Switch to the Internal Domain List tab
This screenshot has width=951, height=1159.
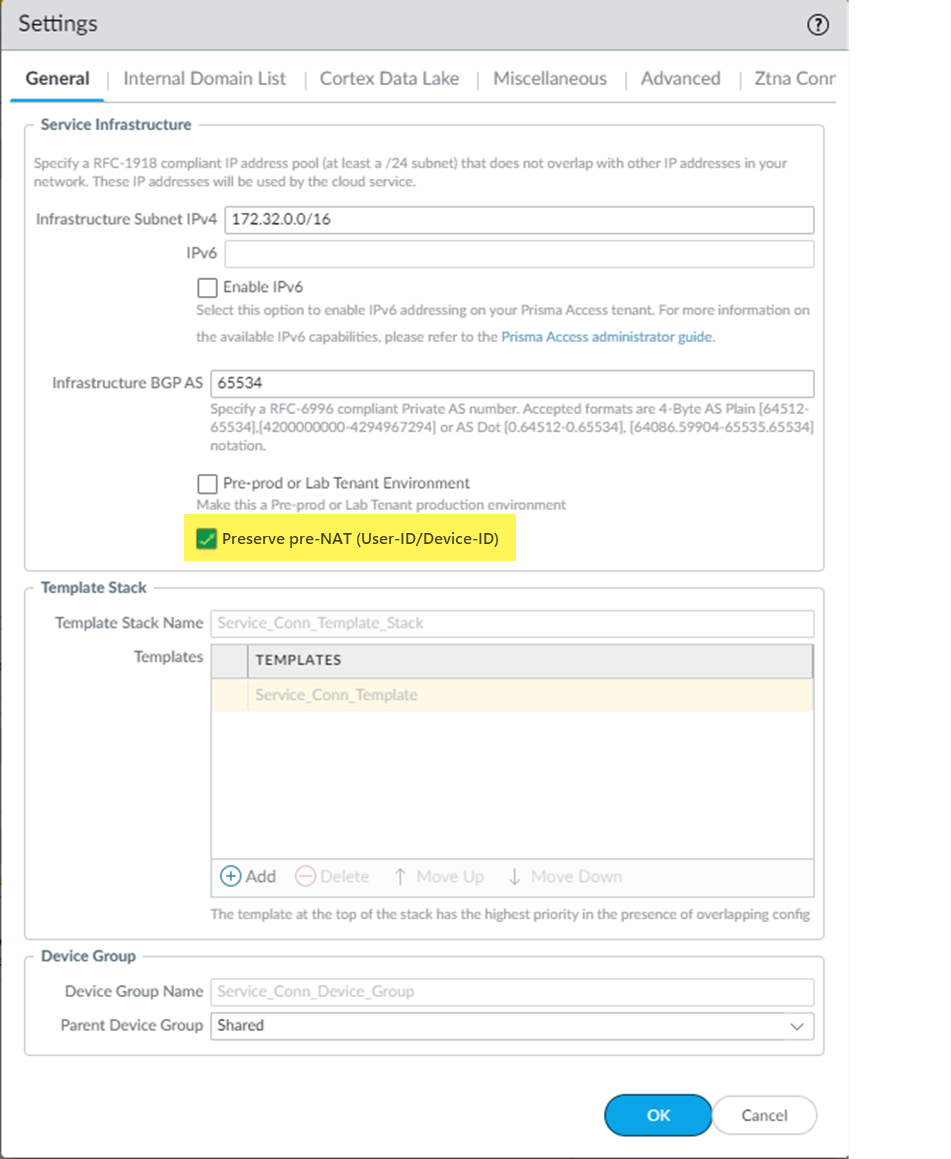click(204, 78)
